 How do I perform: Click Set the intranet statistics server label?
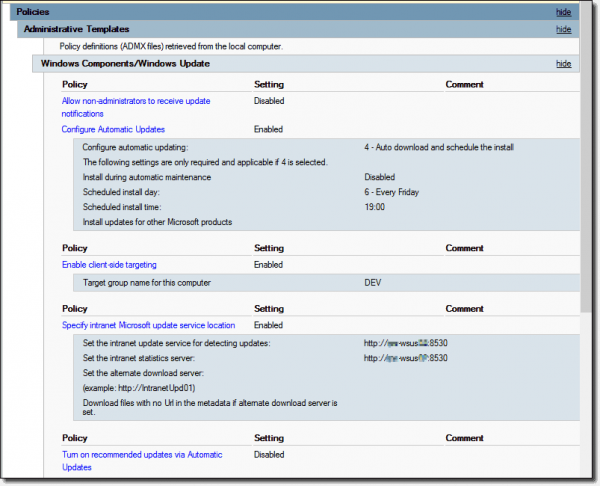(139, 358)
